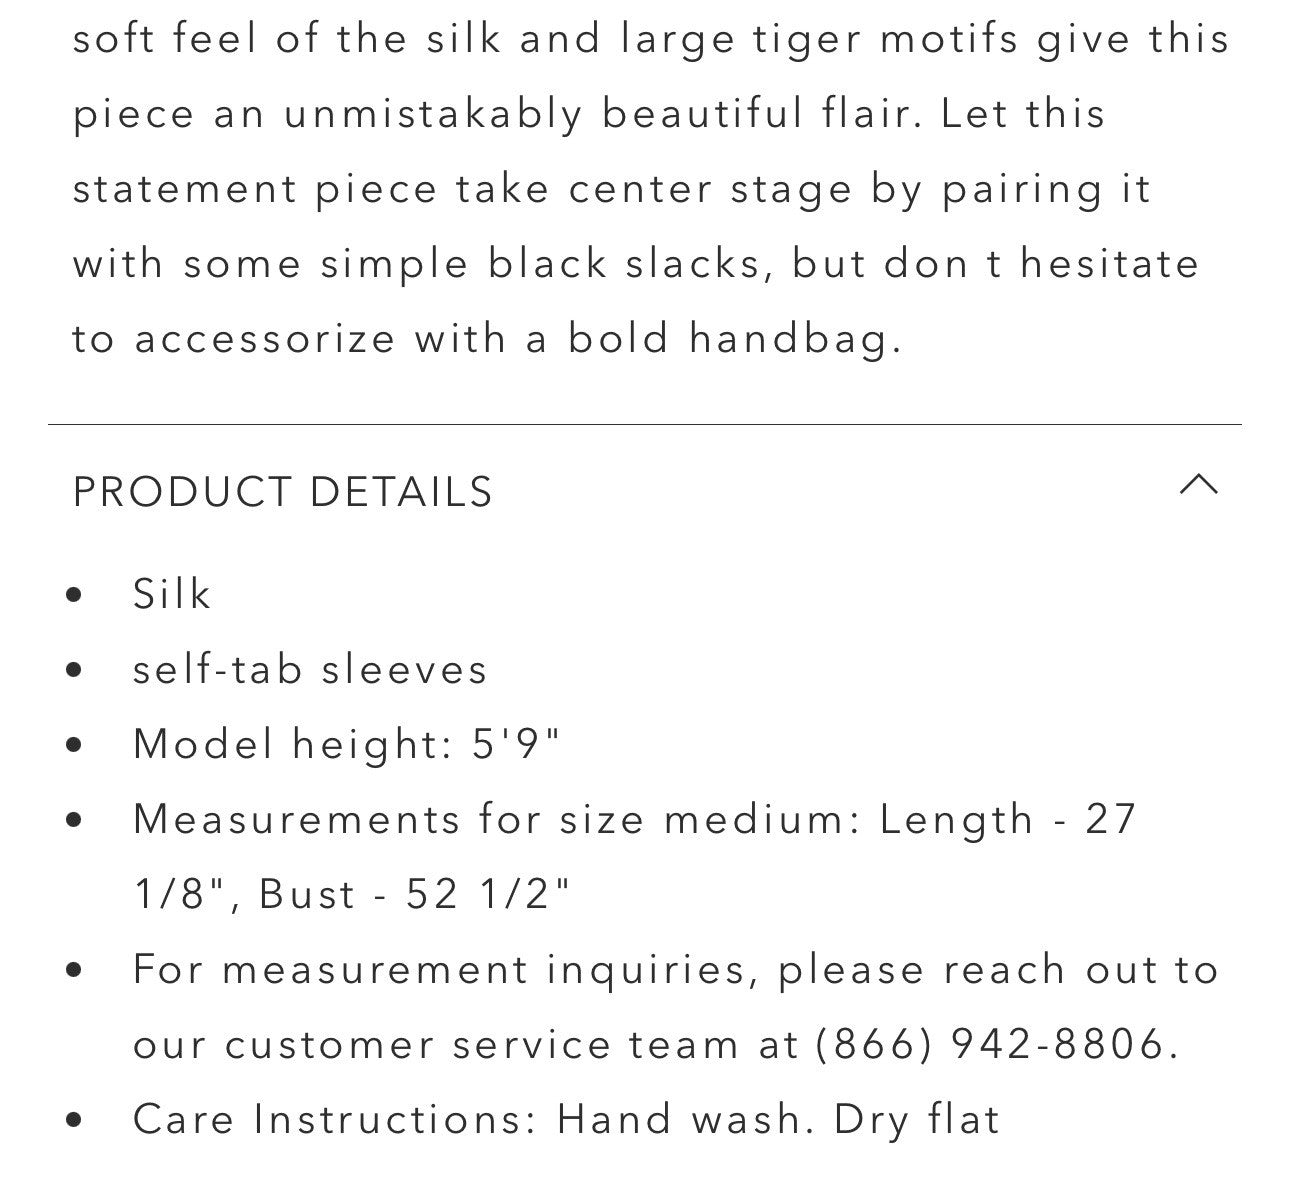The image size is (1290, 1195).
Task: Click the Model height 5'9" line
Action: [x=346, y=745]
